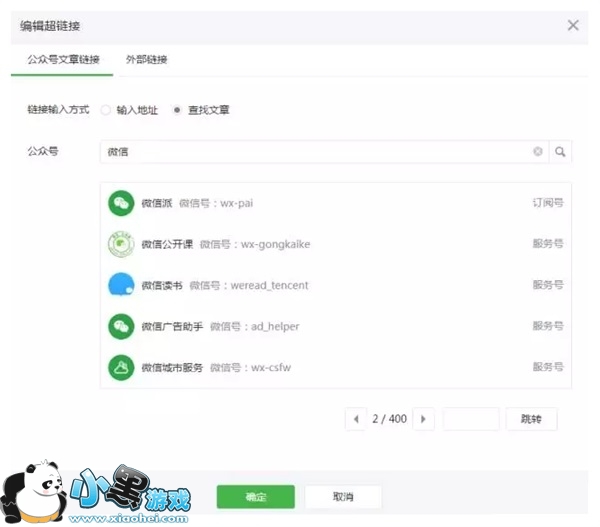The height and width of the screenshot is (527, 600).
Task: Click the weread_tencent WeChat ID text
Action: tap(269, 286)
